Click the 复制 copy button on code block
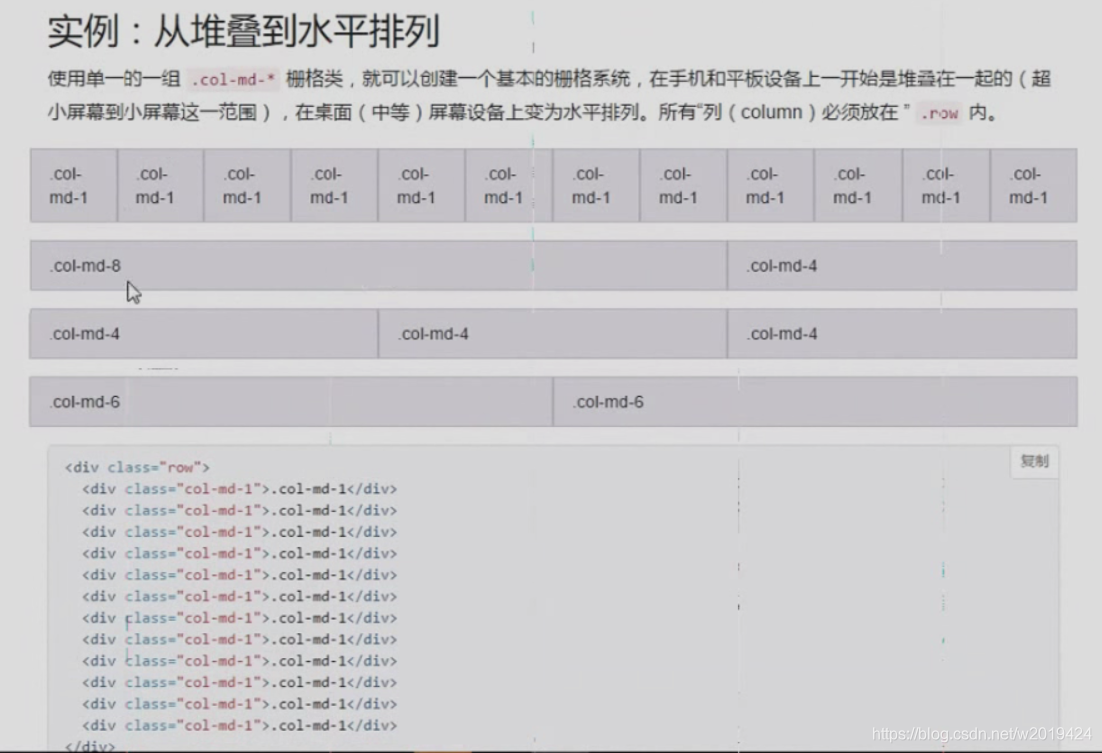 (x=1035, y=461)
